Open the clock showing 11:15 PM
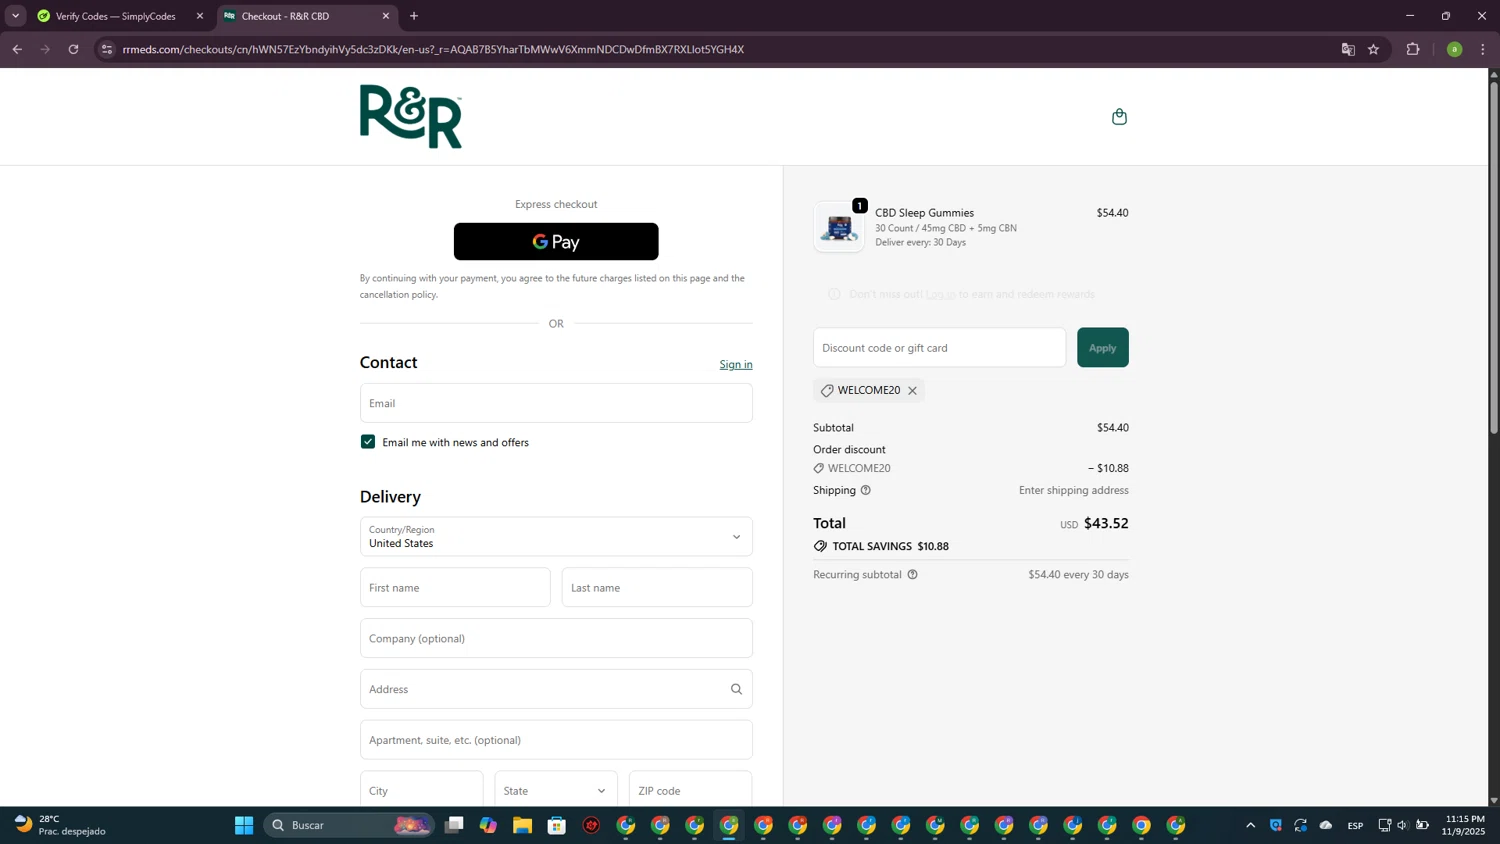 (x=1464, y=825)
